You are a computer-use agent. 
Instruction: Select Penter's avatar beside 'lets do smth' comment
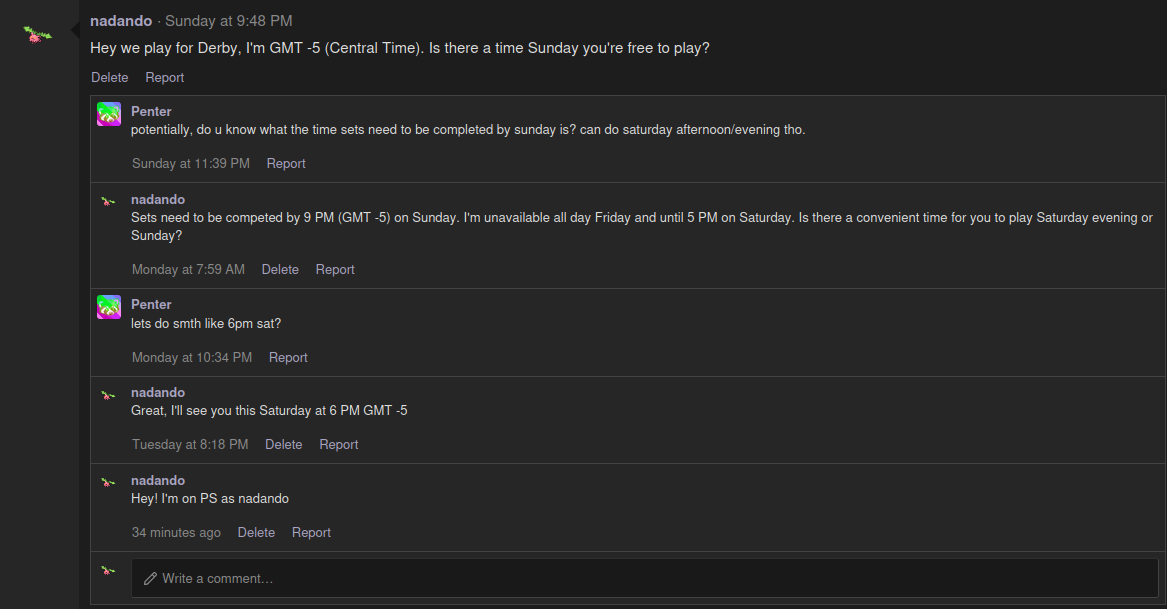(x=109, y=307)
